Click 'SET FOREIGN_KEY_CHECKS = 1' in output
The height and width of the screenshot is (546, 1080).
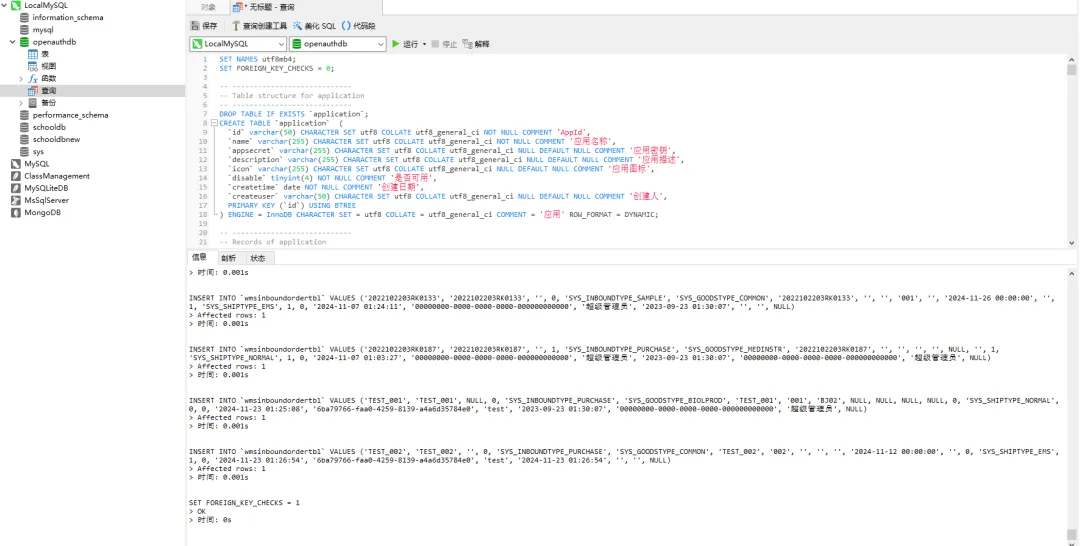(245, 503)
